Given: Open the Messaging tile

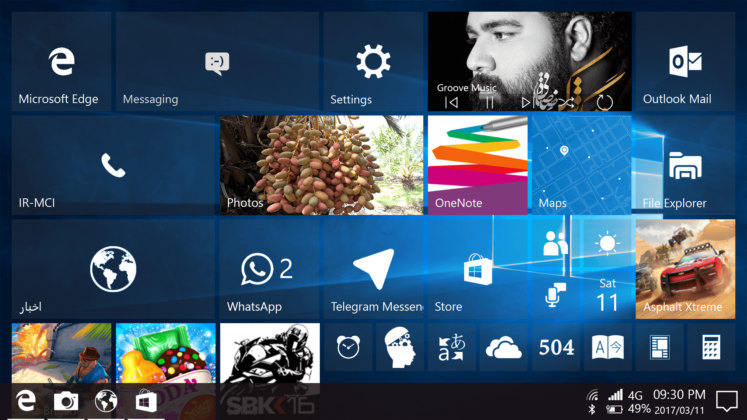Looking at the screenshot, I should pos(217,61).
